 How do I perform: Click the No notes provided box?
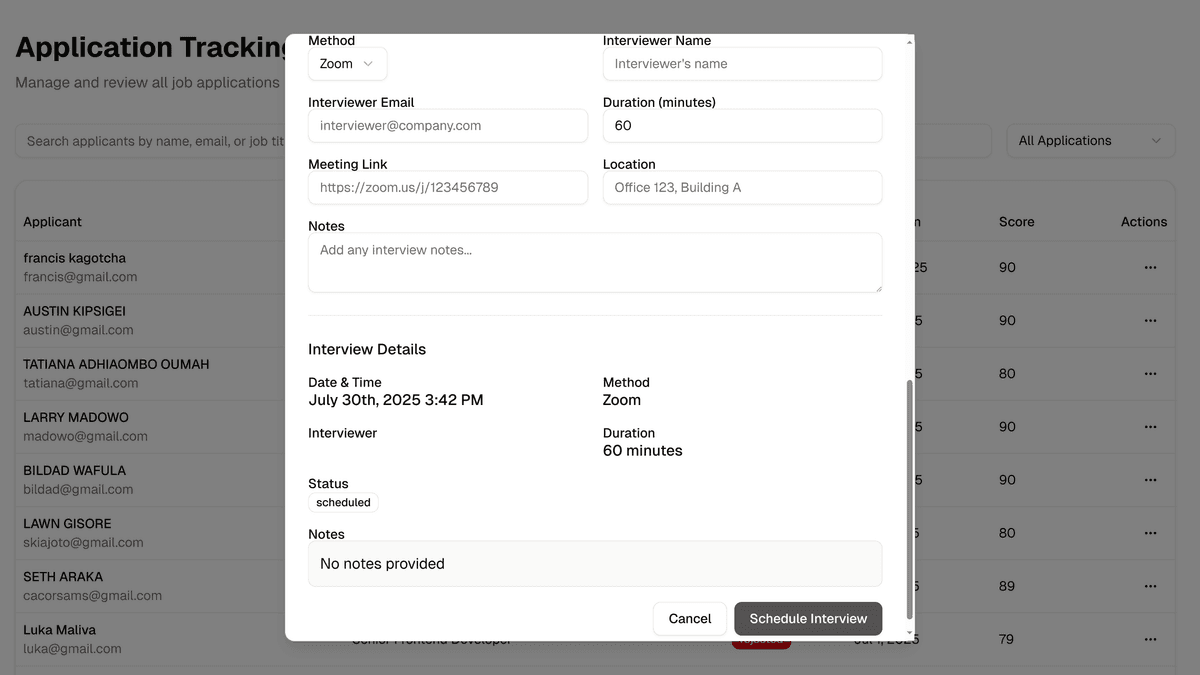click(x=595, y=564)
